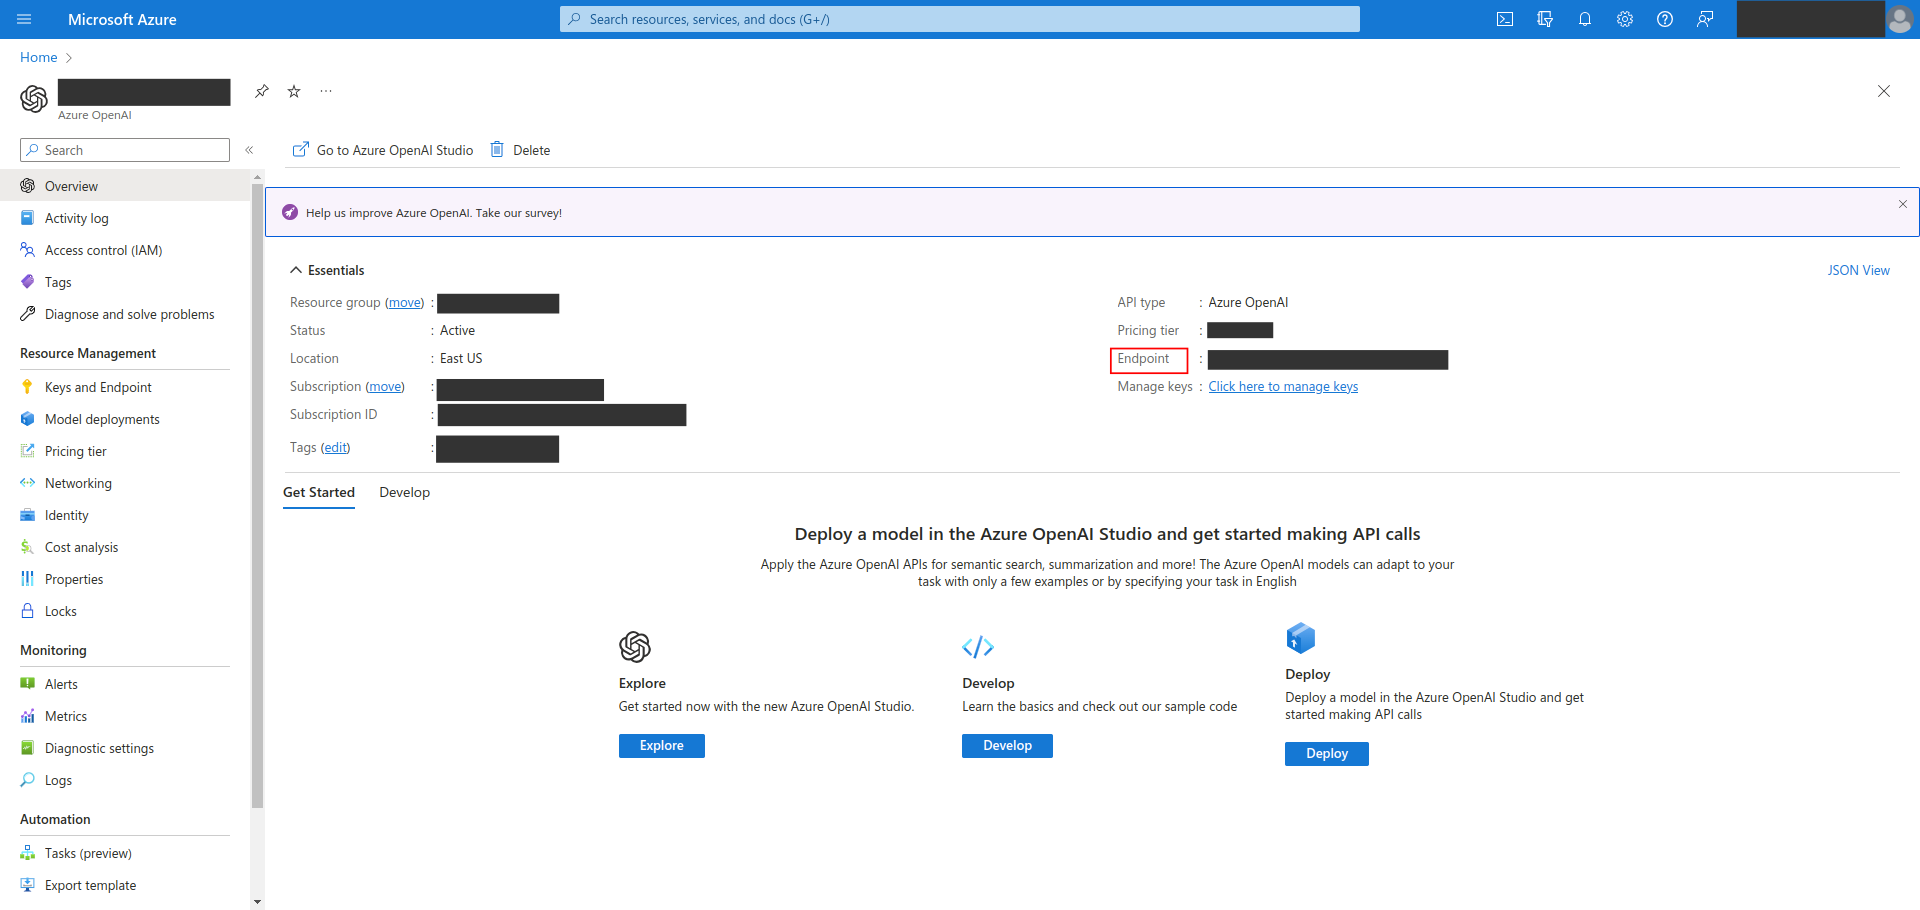Click the help question mark icon
This screenshot has height=910, width=1920.
pos(1664,19)
